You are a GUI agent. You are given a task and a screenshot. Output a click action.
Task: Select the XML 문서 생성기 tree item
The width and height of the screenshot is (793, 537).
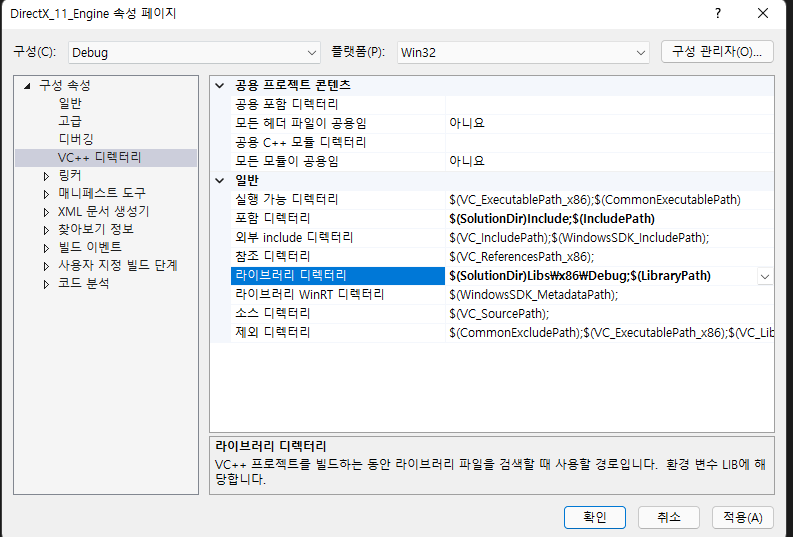(104, 211)
